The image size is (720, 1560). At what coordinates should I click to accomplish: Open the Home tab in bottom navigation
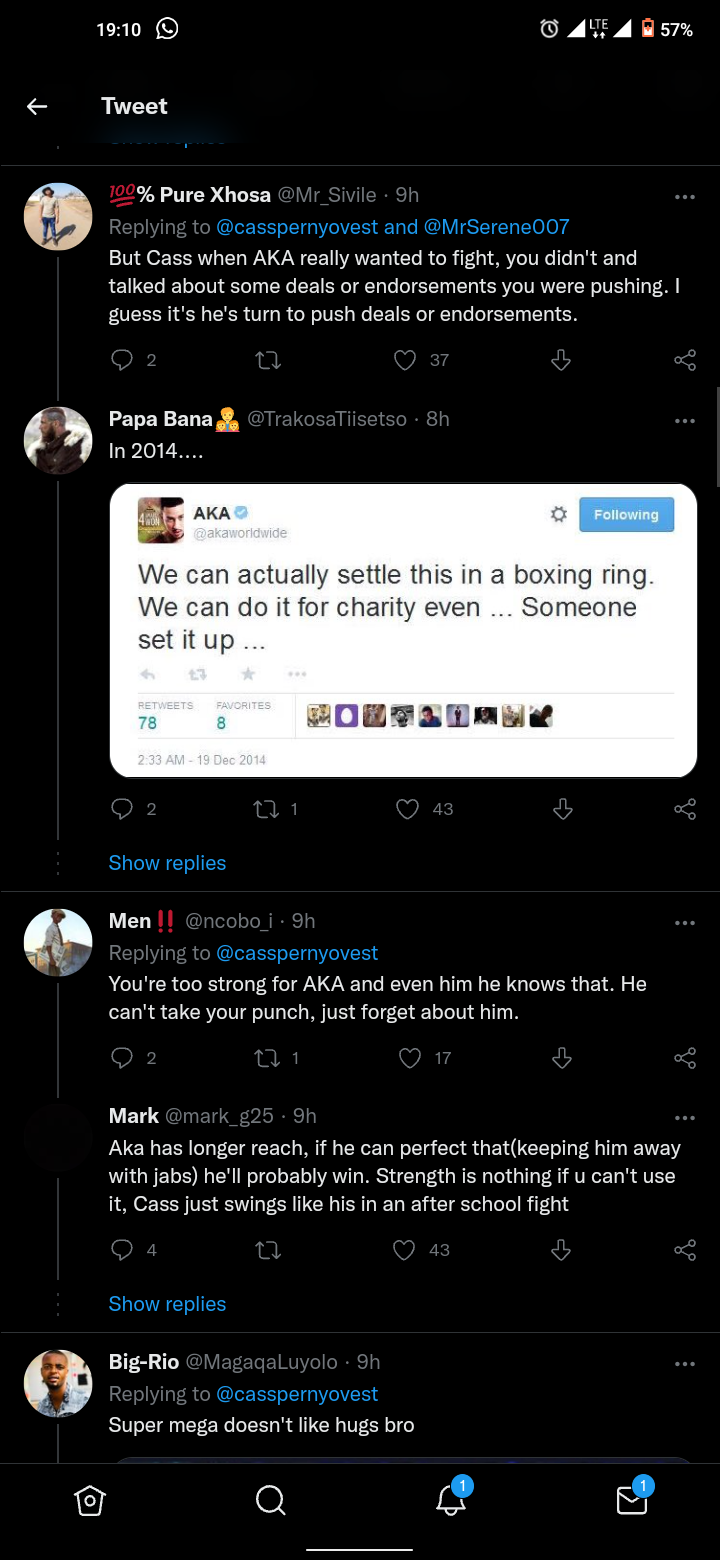(x=90, y=1500)
